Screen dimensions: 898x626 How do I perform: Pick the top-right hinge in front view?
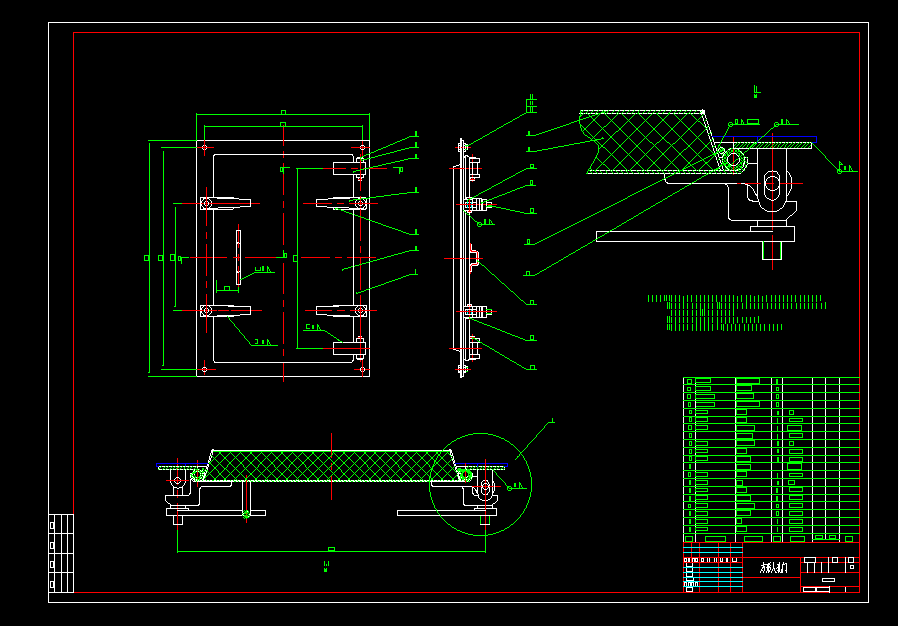[x=349, y=168]
